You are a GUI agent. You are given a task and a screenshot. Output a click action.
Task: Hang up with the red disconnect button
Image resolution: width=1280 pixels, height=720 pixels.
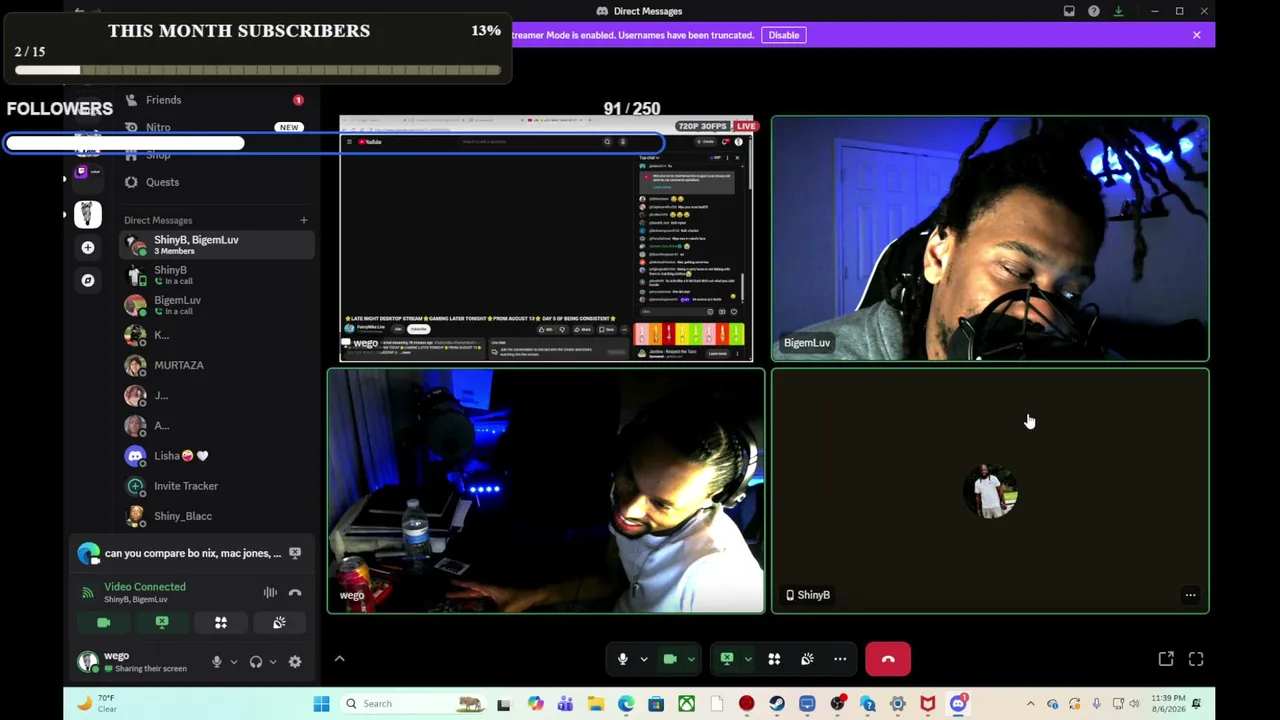tap(888, 659)
